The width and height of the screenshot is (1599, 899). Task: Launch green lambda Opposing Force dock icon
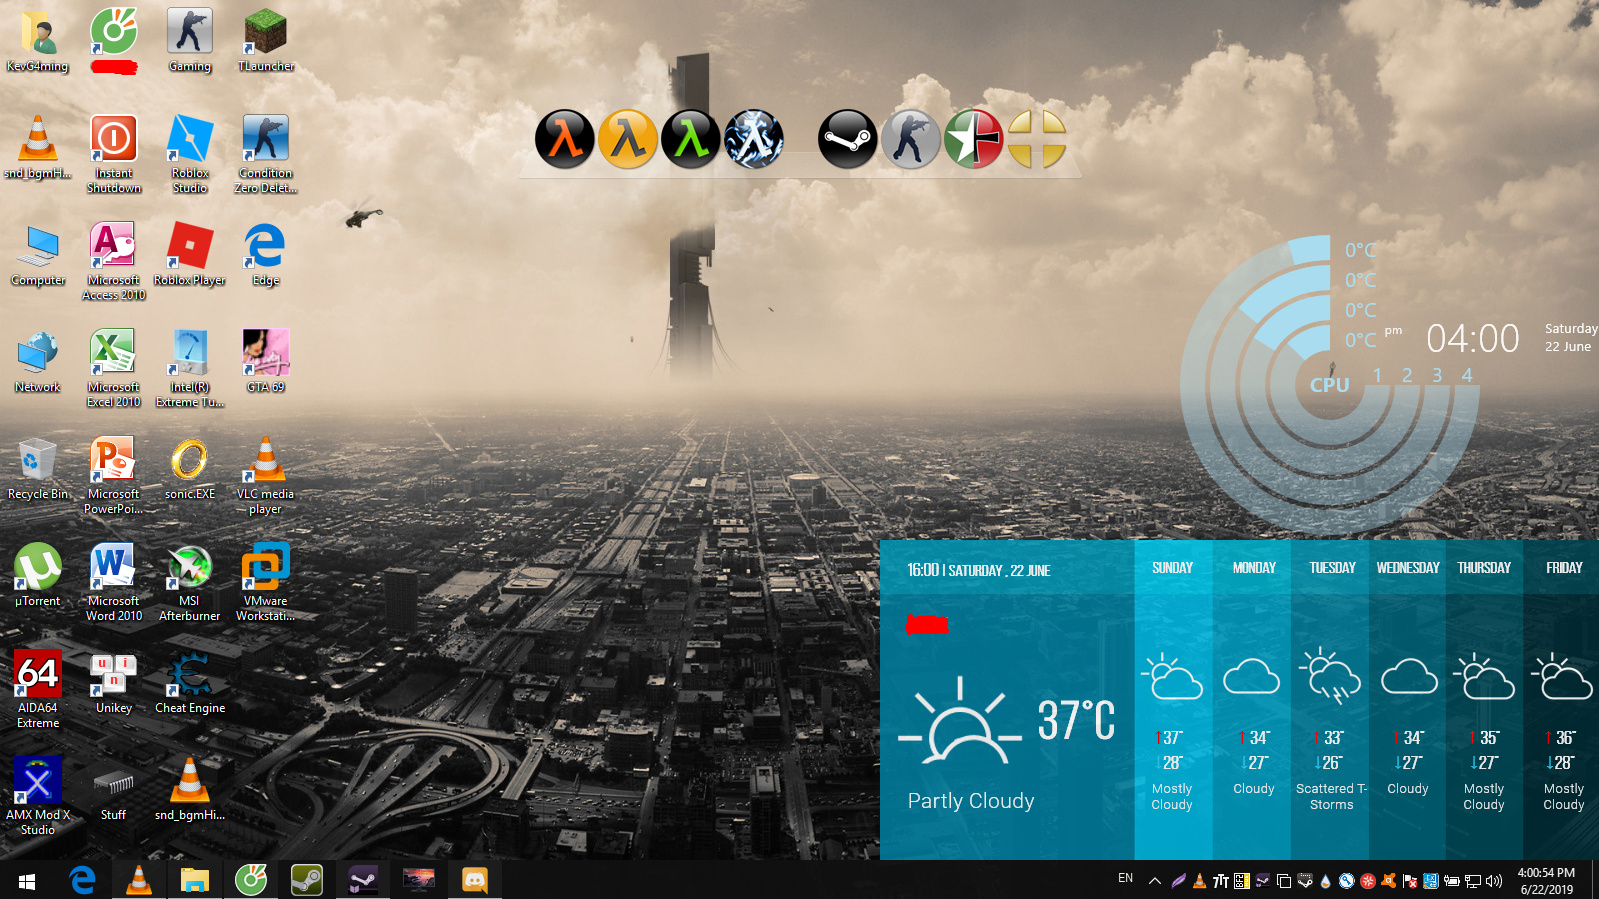[691, 139]
